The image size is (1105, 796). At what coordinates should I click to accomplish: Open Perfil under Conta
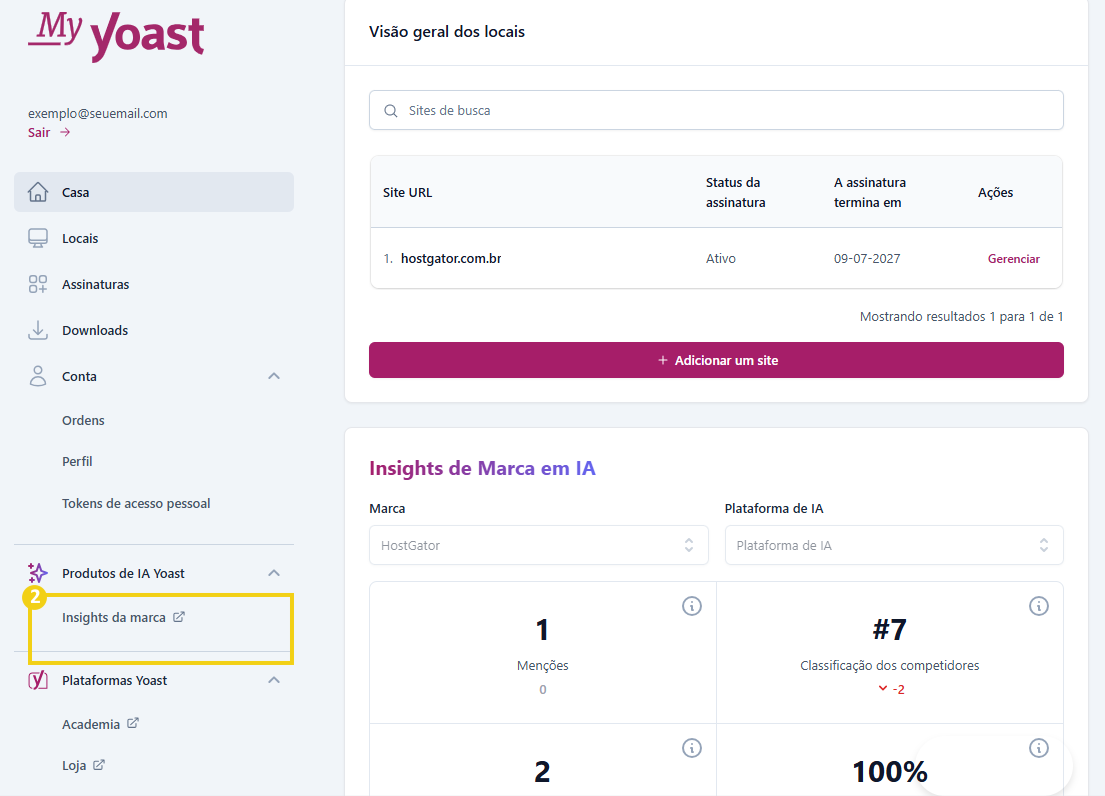tap(77, 461)
